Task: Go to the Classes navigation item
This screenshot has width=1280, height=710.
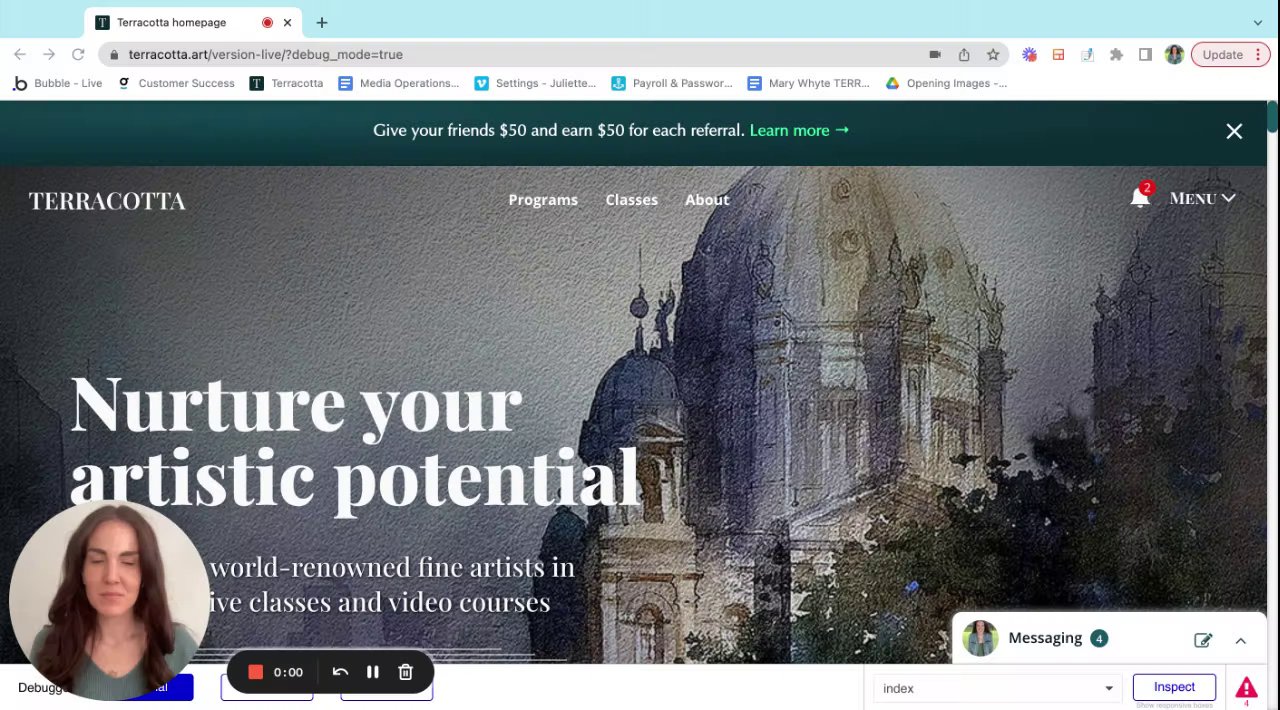Action: pyautogui.click(x=631, y=200)
